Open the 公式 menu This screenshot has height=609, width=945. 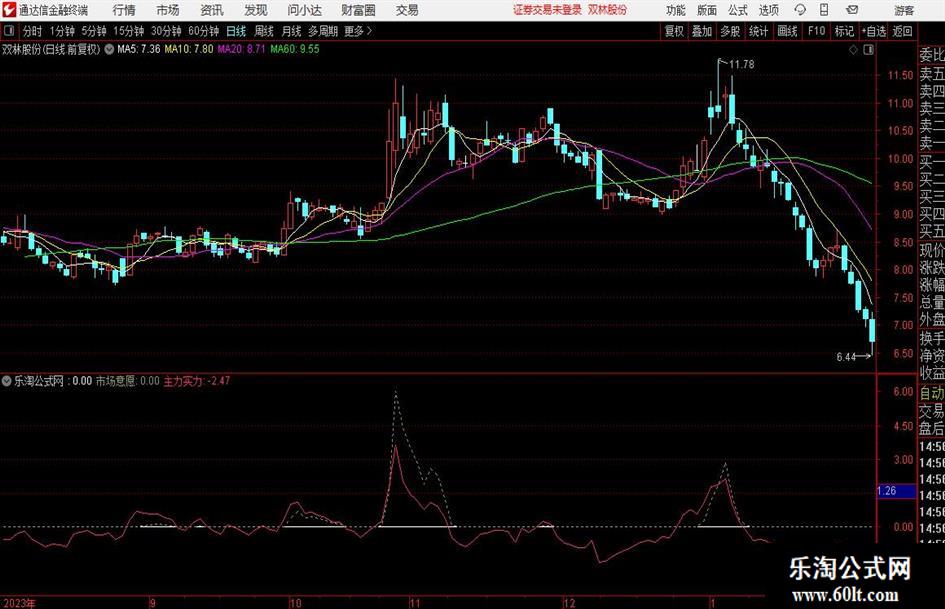tap(738, 10)
